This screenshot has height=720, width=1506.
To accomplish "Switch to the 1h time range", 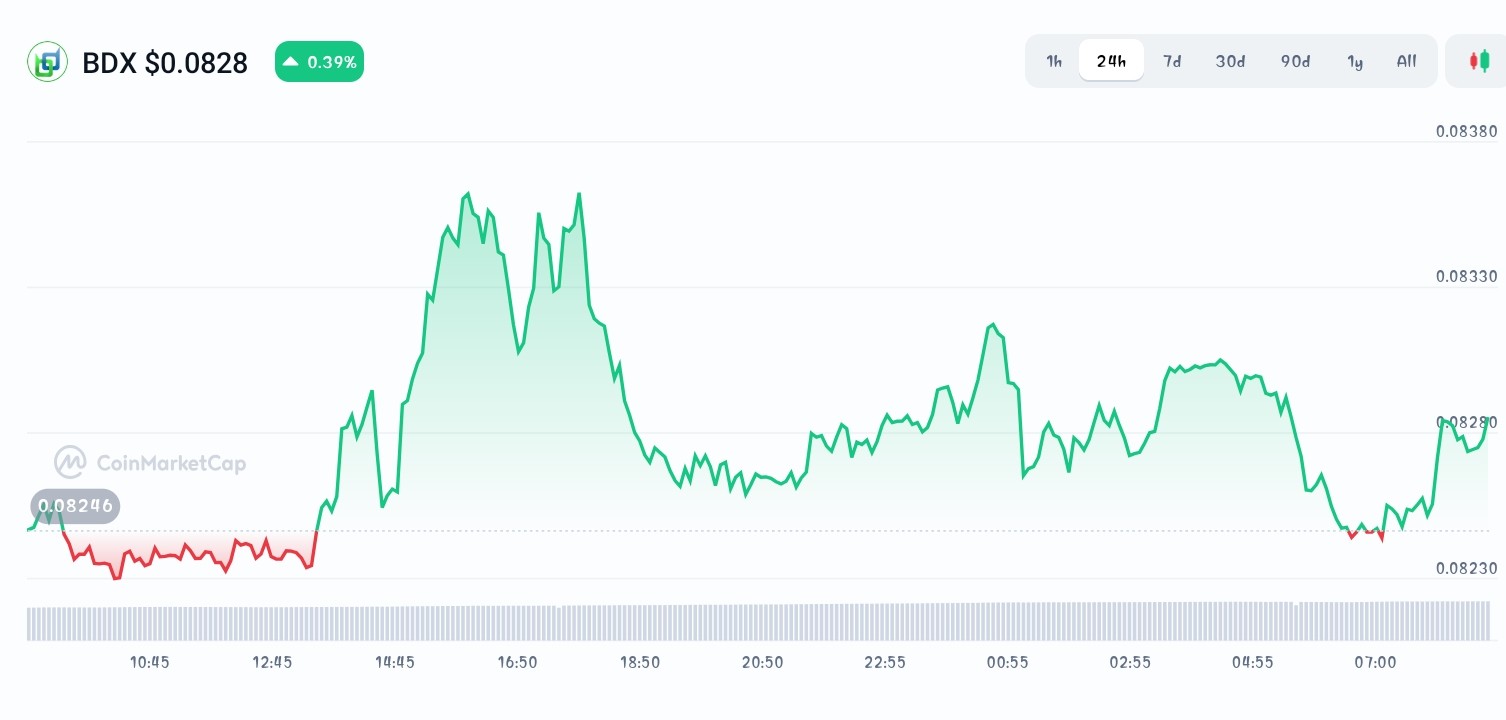I will 1053,61.
